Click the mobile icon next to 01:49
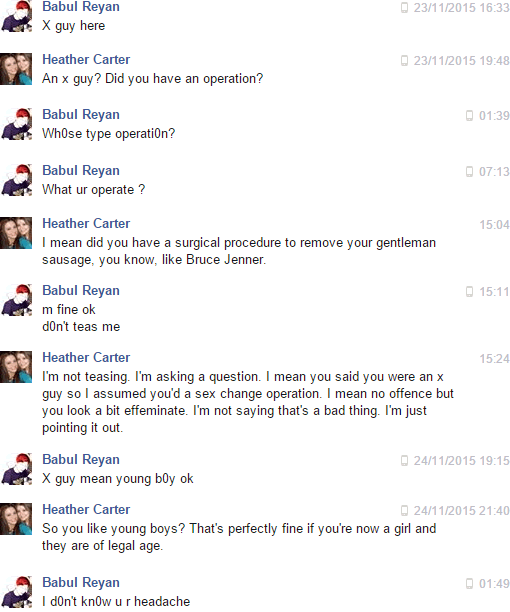This screenshot has width=510, height=612. 469,584
